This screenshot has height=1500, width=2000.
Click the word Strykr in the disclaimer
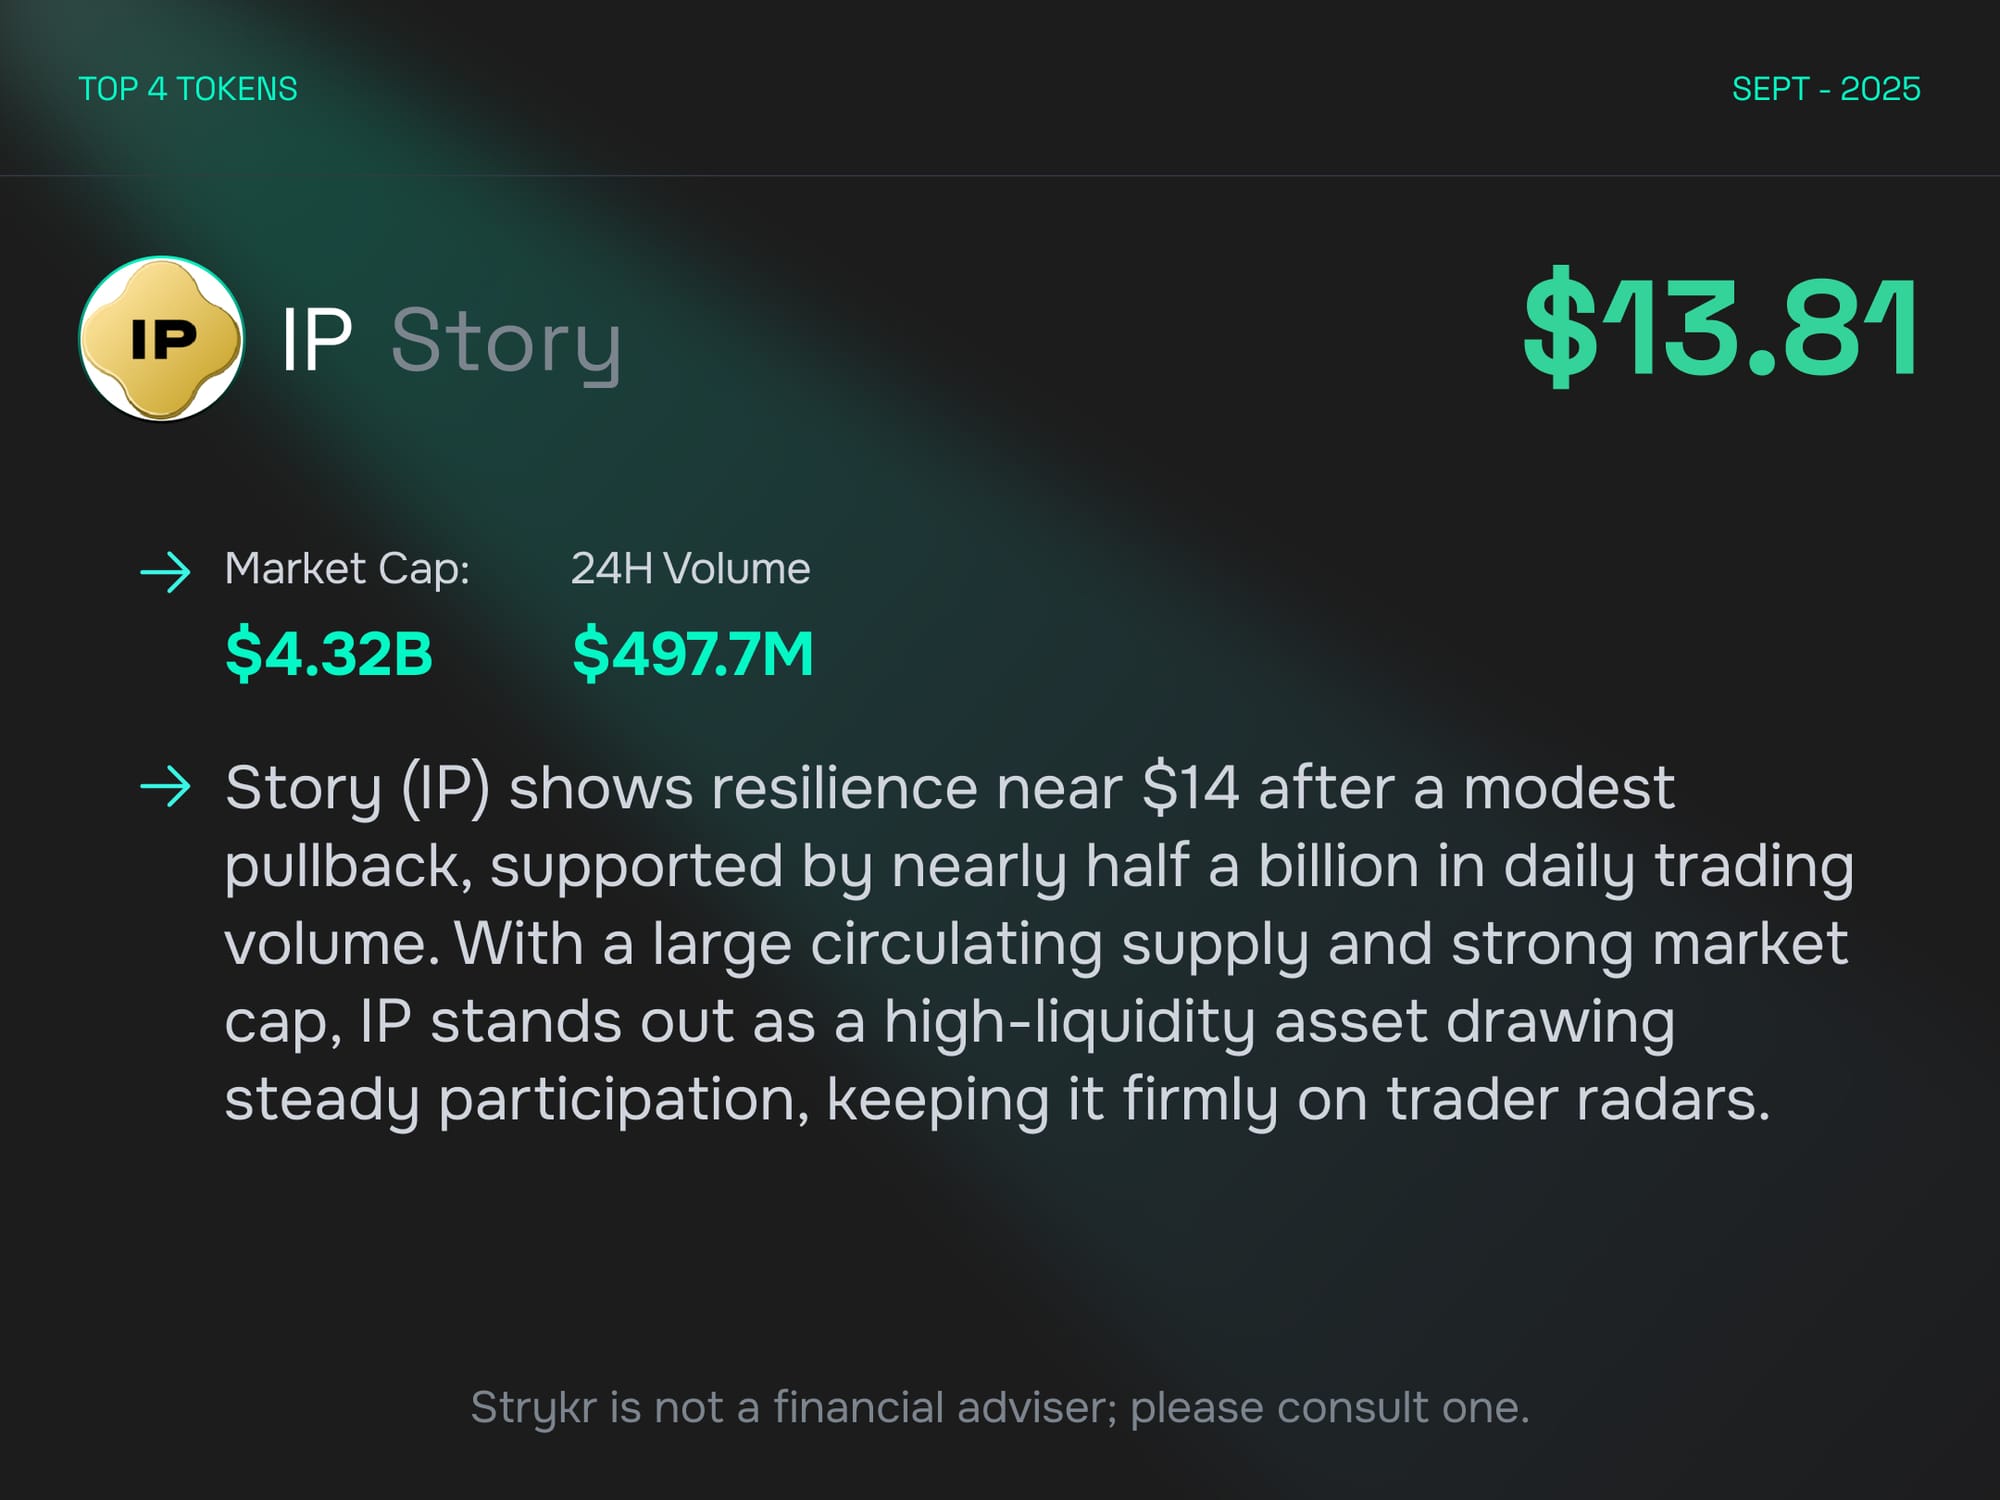[x=534, y=1408]
